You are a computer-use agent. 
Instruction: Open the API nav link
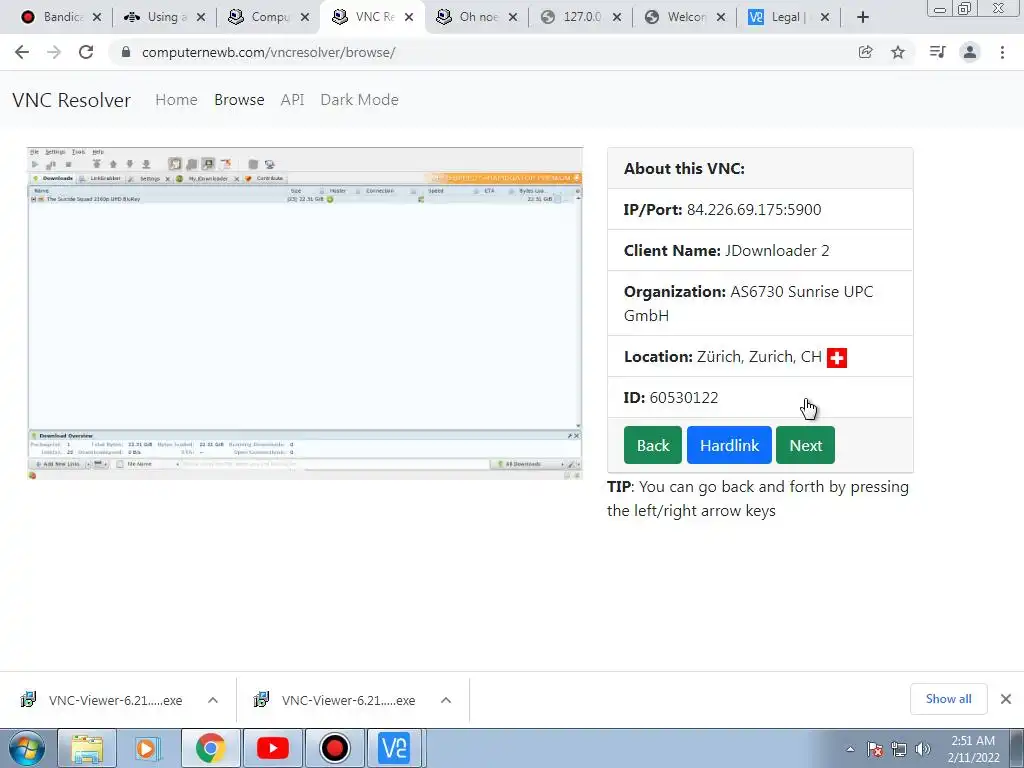pos(293,100)
